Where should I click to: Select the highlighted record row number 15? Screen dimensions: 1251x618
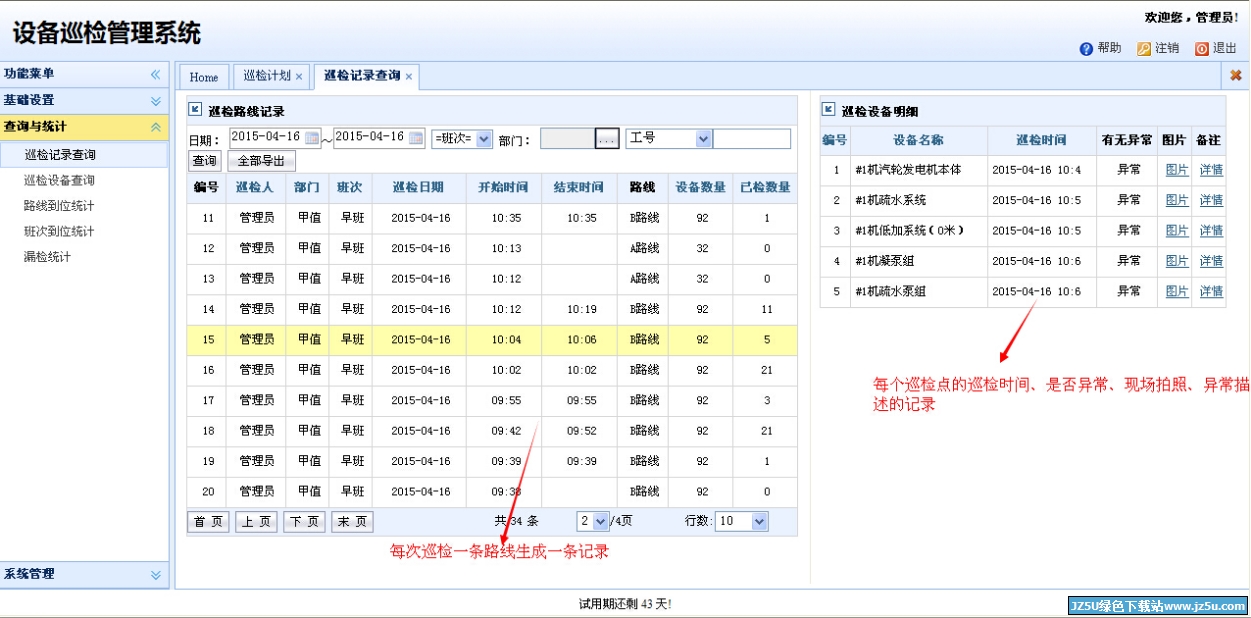click(492, 340)
